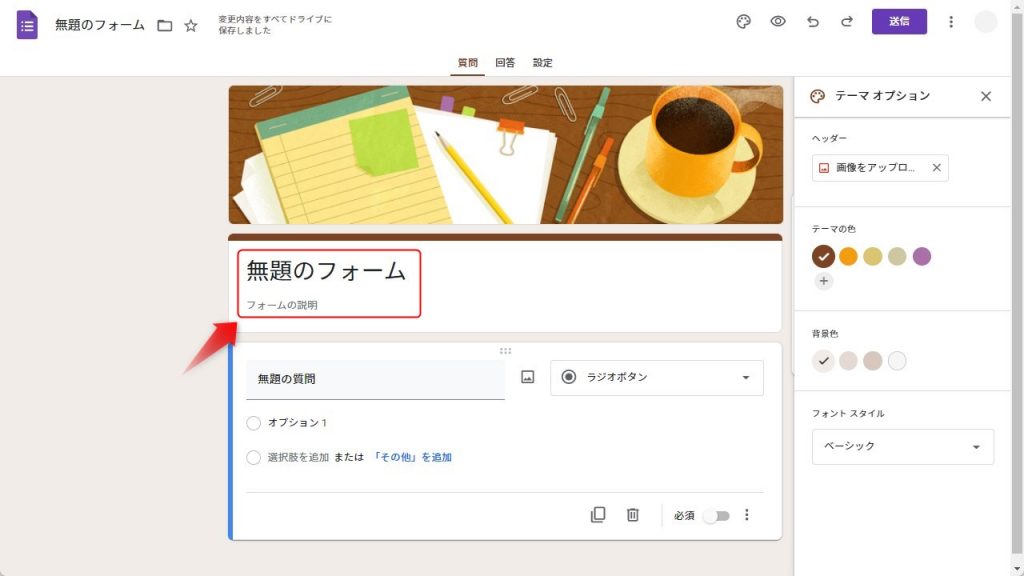Open the more options menu beside 送信
This screenshot has height=576, width=1024.
[x=951, y=22]
